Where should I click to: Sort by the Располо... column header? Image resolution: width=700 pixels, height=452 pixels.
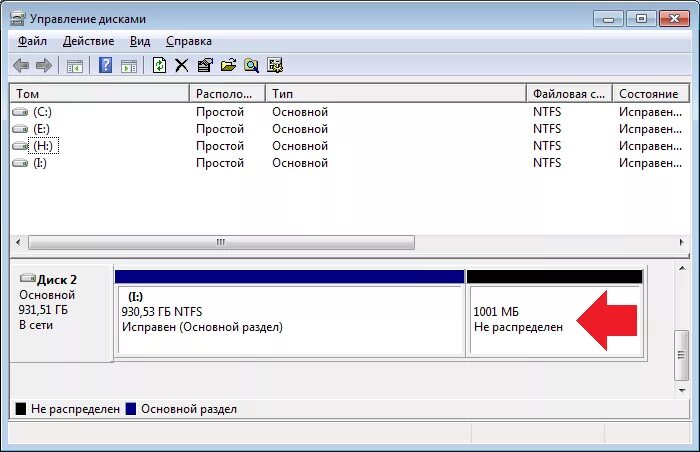point(228,94)
